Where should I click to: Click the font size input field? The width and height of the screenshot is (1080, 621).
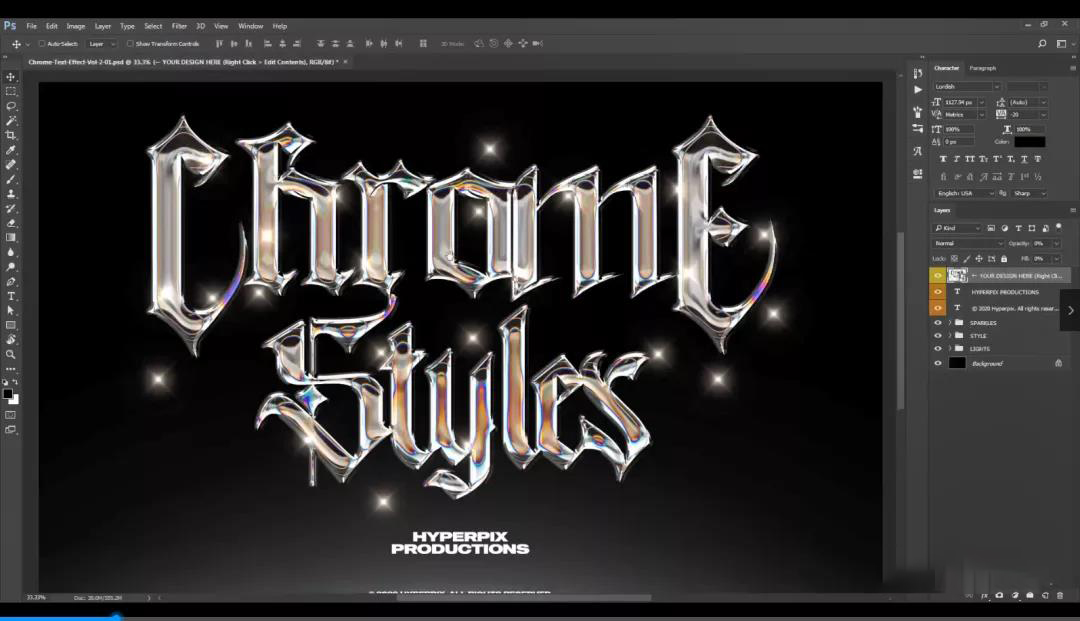958,102
